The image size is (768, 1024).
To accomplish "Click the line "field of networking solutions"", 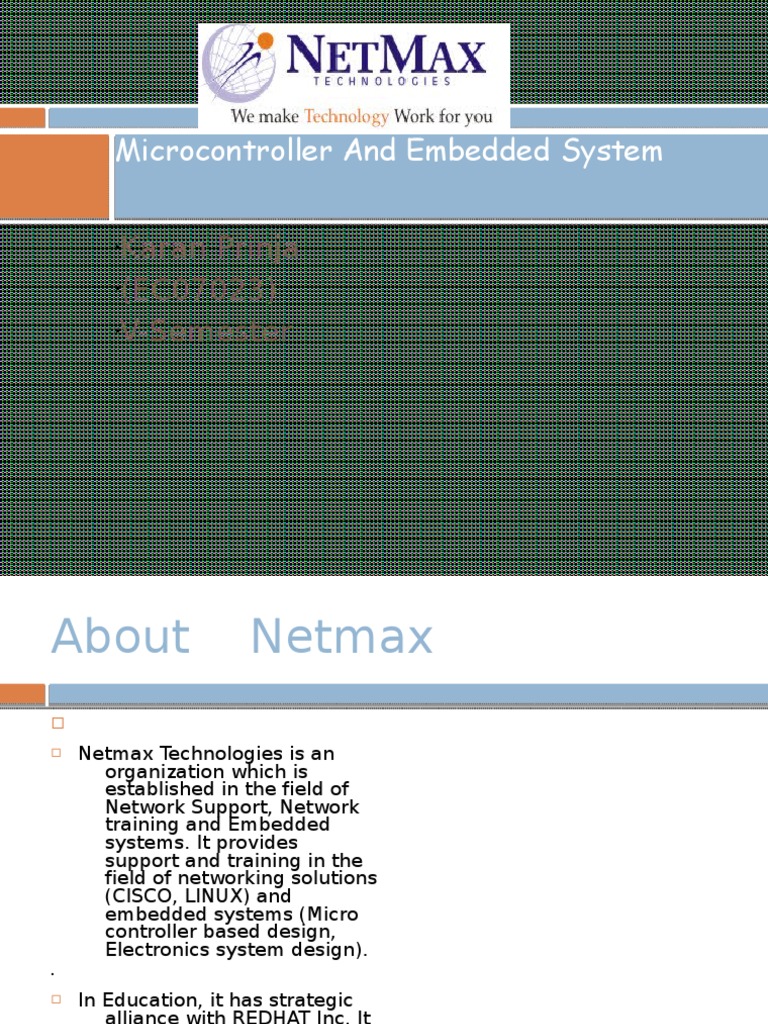I will tap(241, 878).
